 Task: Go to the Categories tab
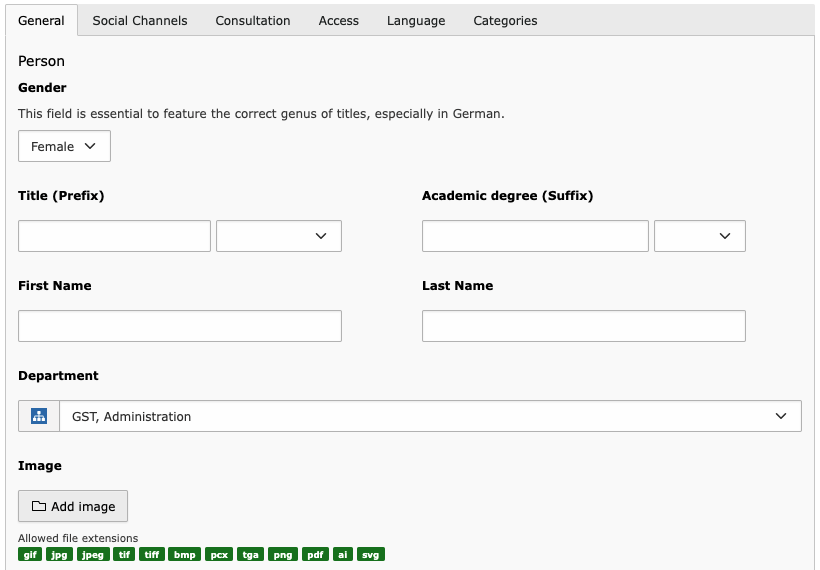505,20
